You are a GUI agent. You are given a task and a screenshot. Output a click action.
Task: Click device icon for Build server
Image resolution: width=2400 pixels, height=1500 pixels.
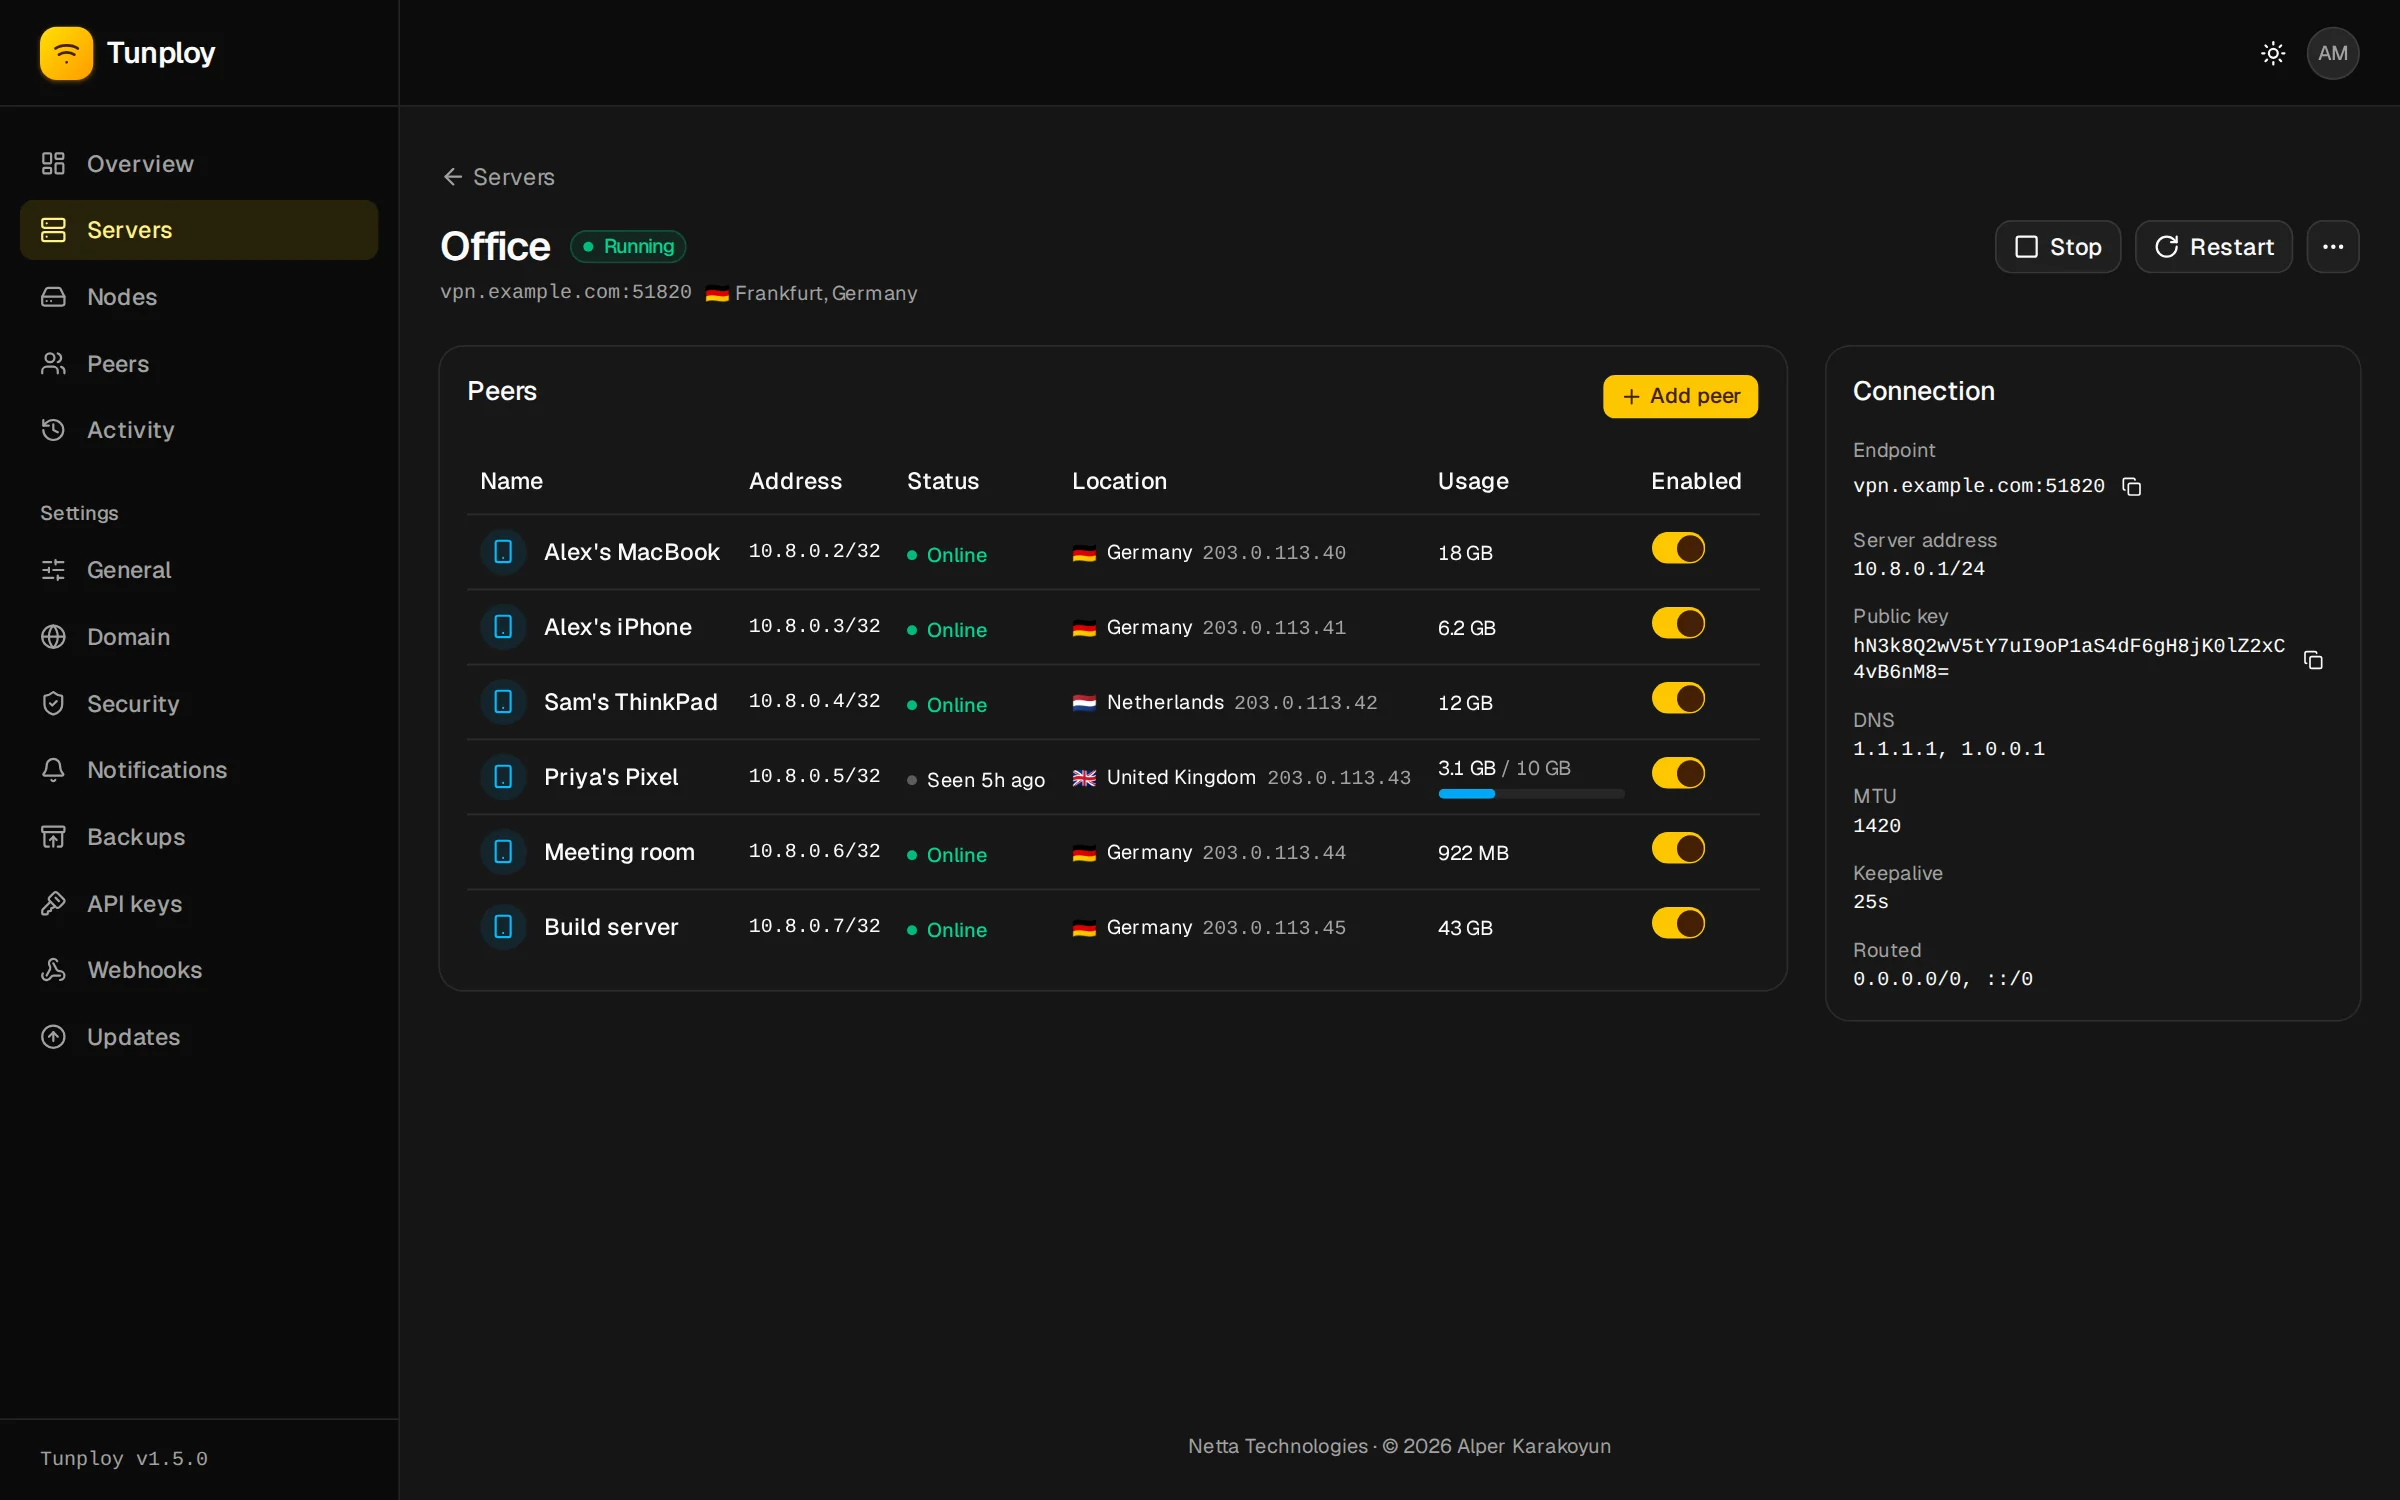(x=503, y=927)
